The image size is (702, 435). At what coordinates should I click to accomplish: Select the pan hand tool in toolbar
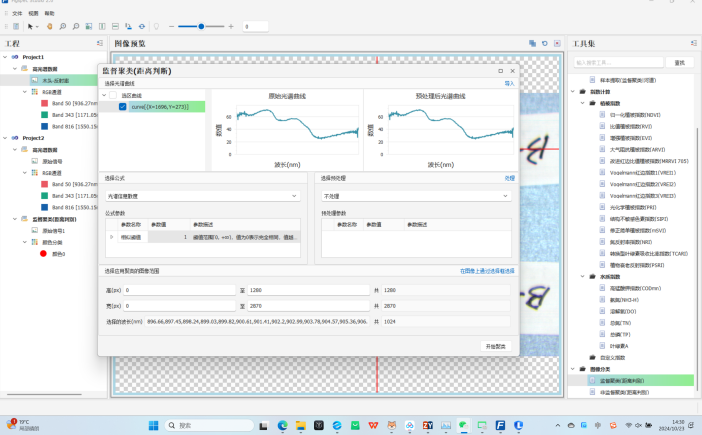(x=48, y=26)
